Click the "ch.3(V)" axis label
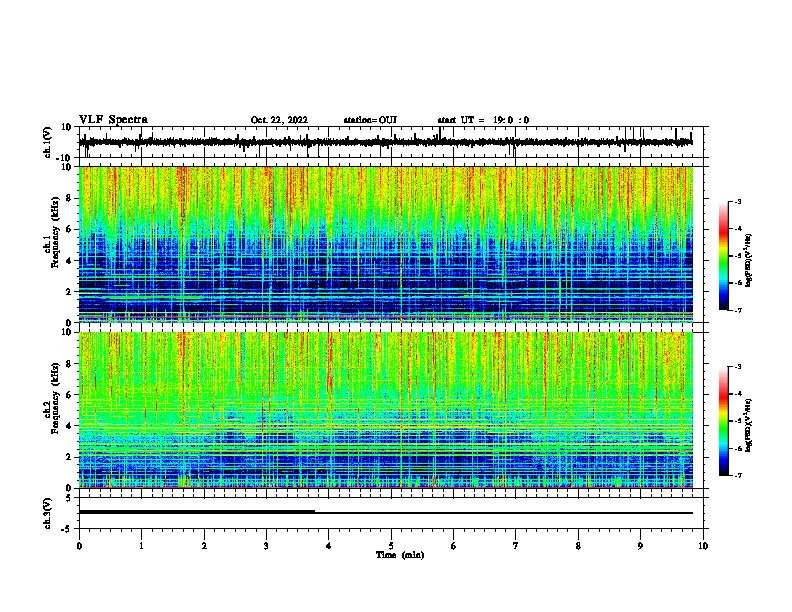Viewport: 792px width, 612px height. click(x=48, y=513)
